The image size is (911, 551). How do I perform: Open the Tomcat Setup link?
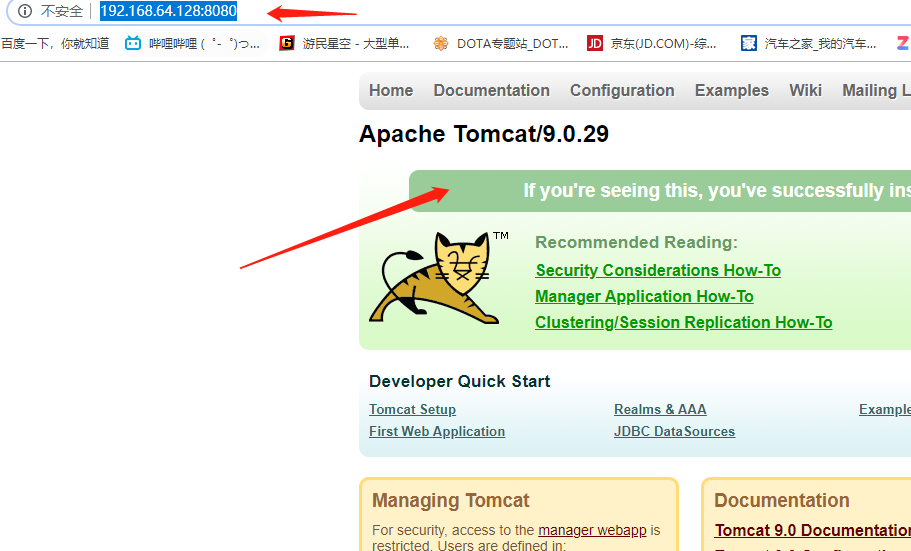(x=413, y=409)
